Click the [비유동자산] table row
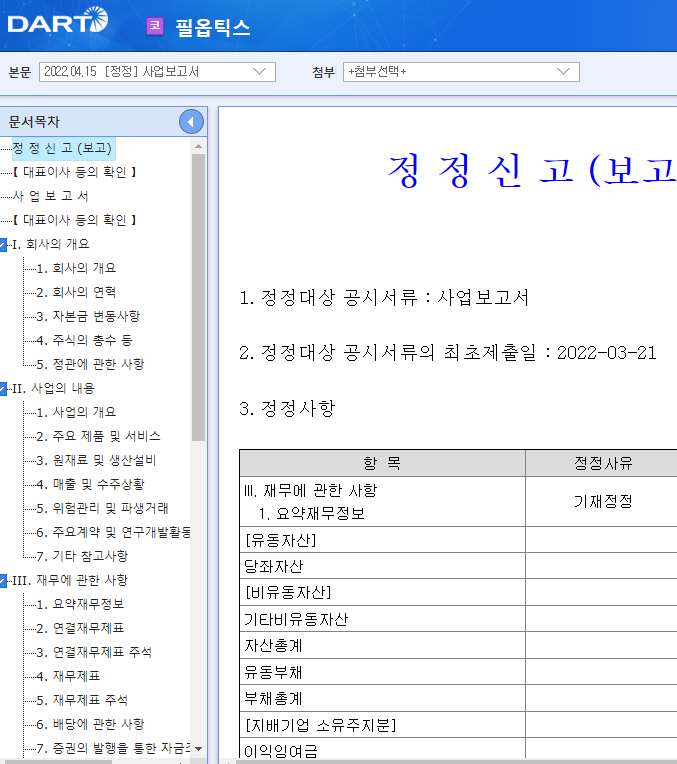This screenshot has height=764, width=677. (x=458, y=592)
